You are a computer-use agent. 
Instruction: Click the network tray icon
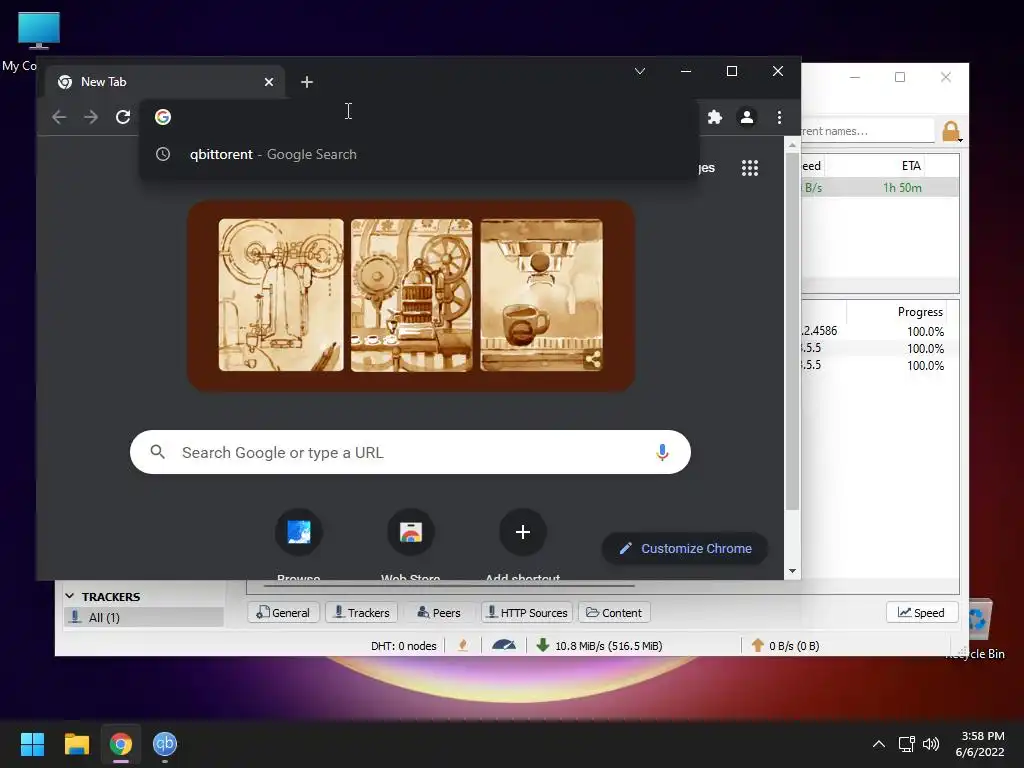pos(906,744)
